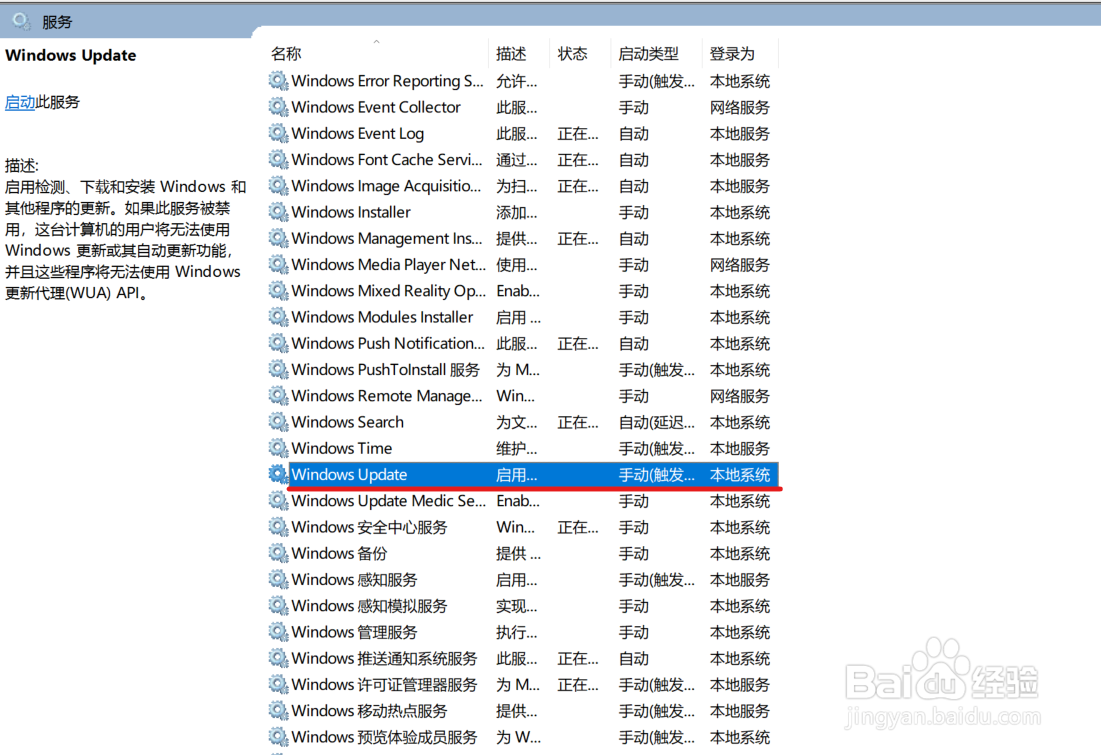The height and width of the screenshot is (755, 1101).
Task: Click 手动(触发... startup type of Windows Update
Action: pyautogui.click(x=657, y=475)
